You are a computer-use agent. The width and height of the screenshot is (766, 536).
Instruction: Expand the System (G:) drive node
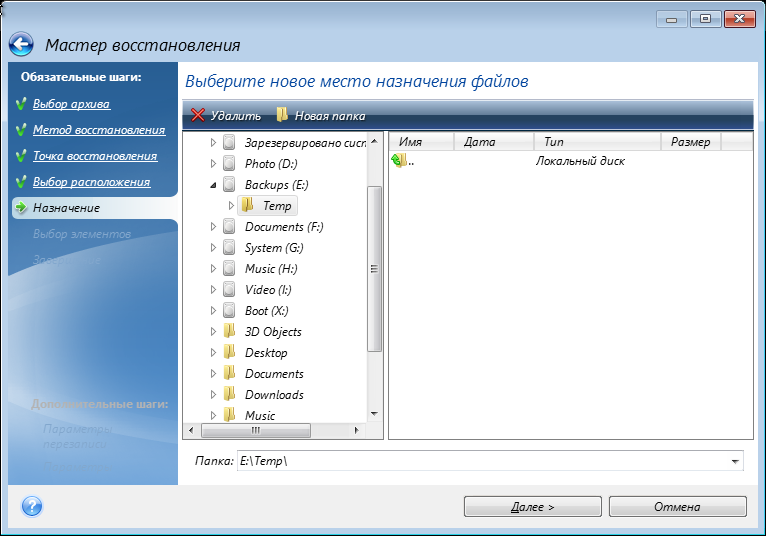point(213,248)
